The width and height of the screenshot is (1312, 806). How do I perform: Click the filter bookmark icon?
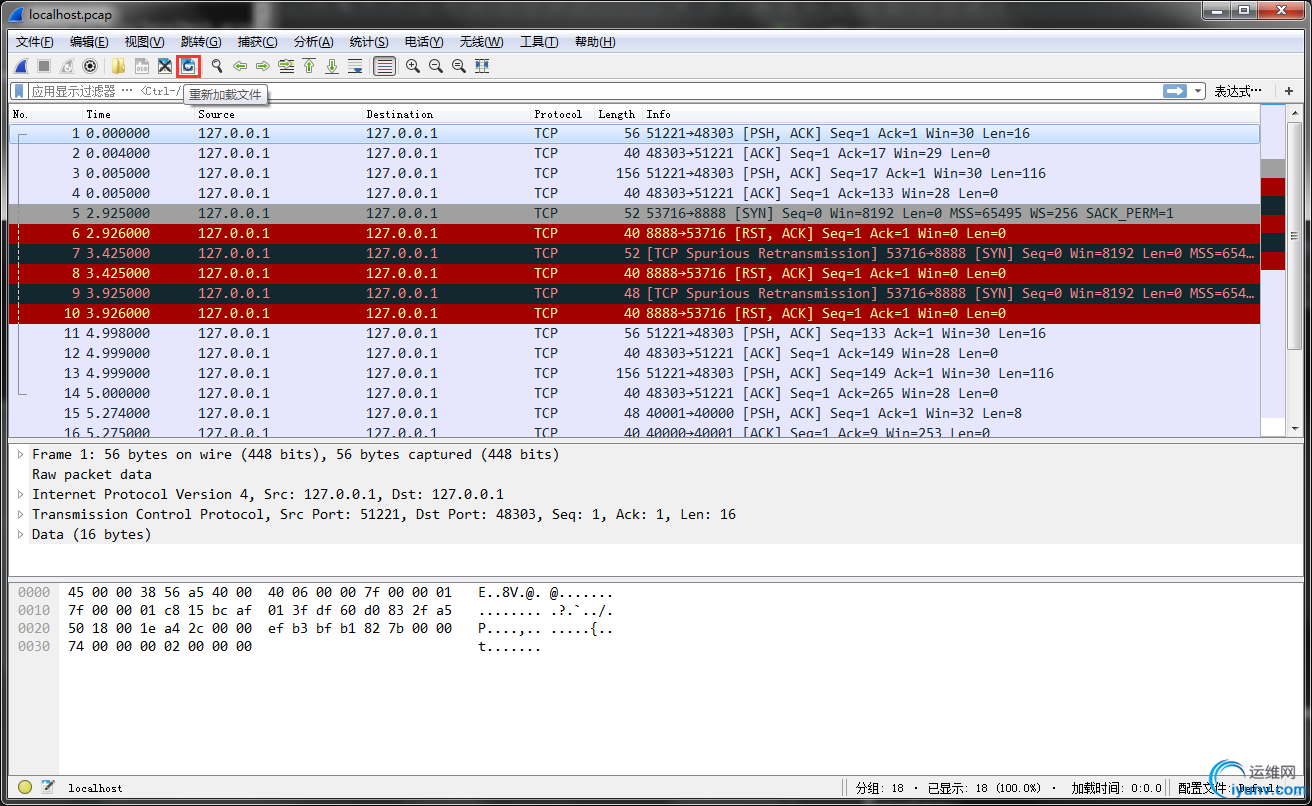click(20, 91)
